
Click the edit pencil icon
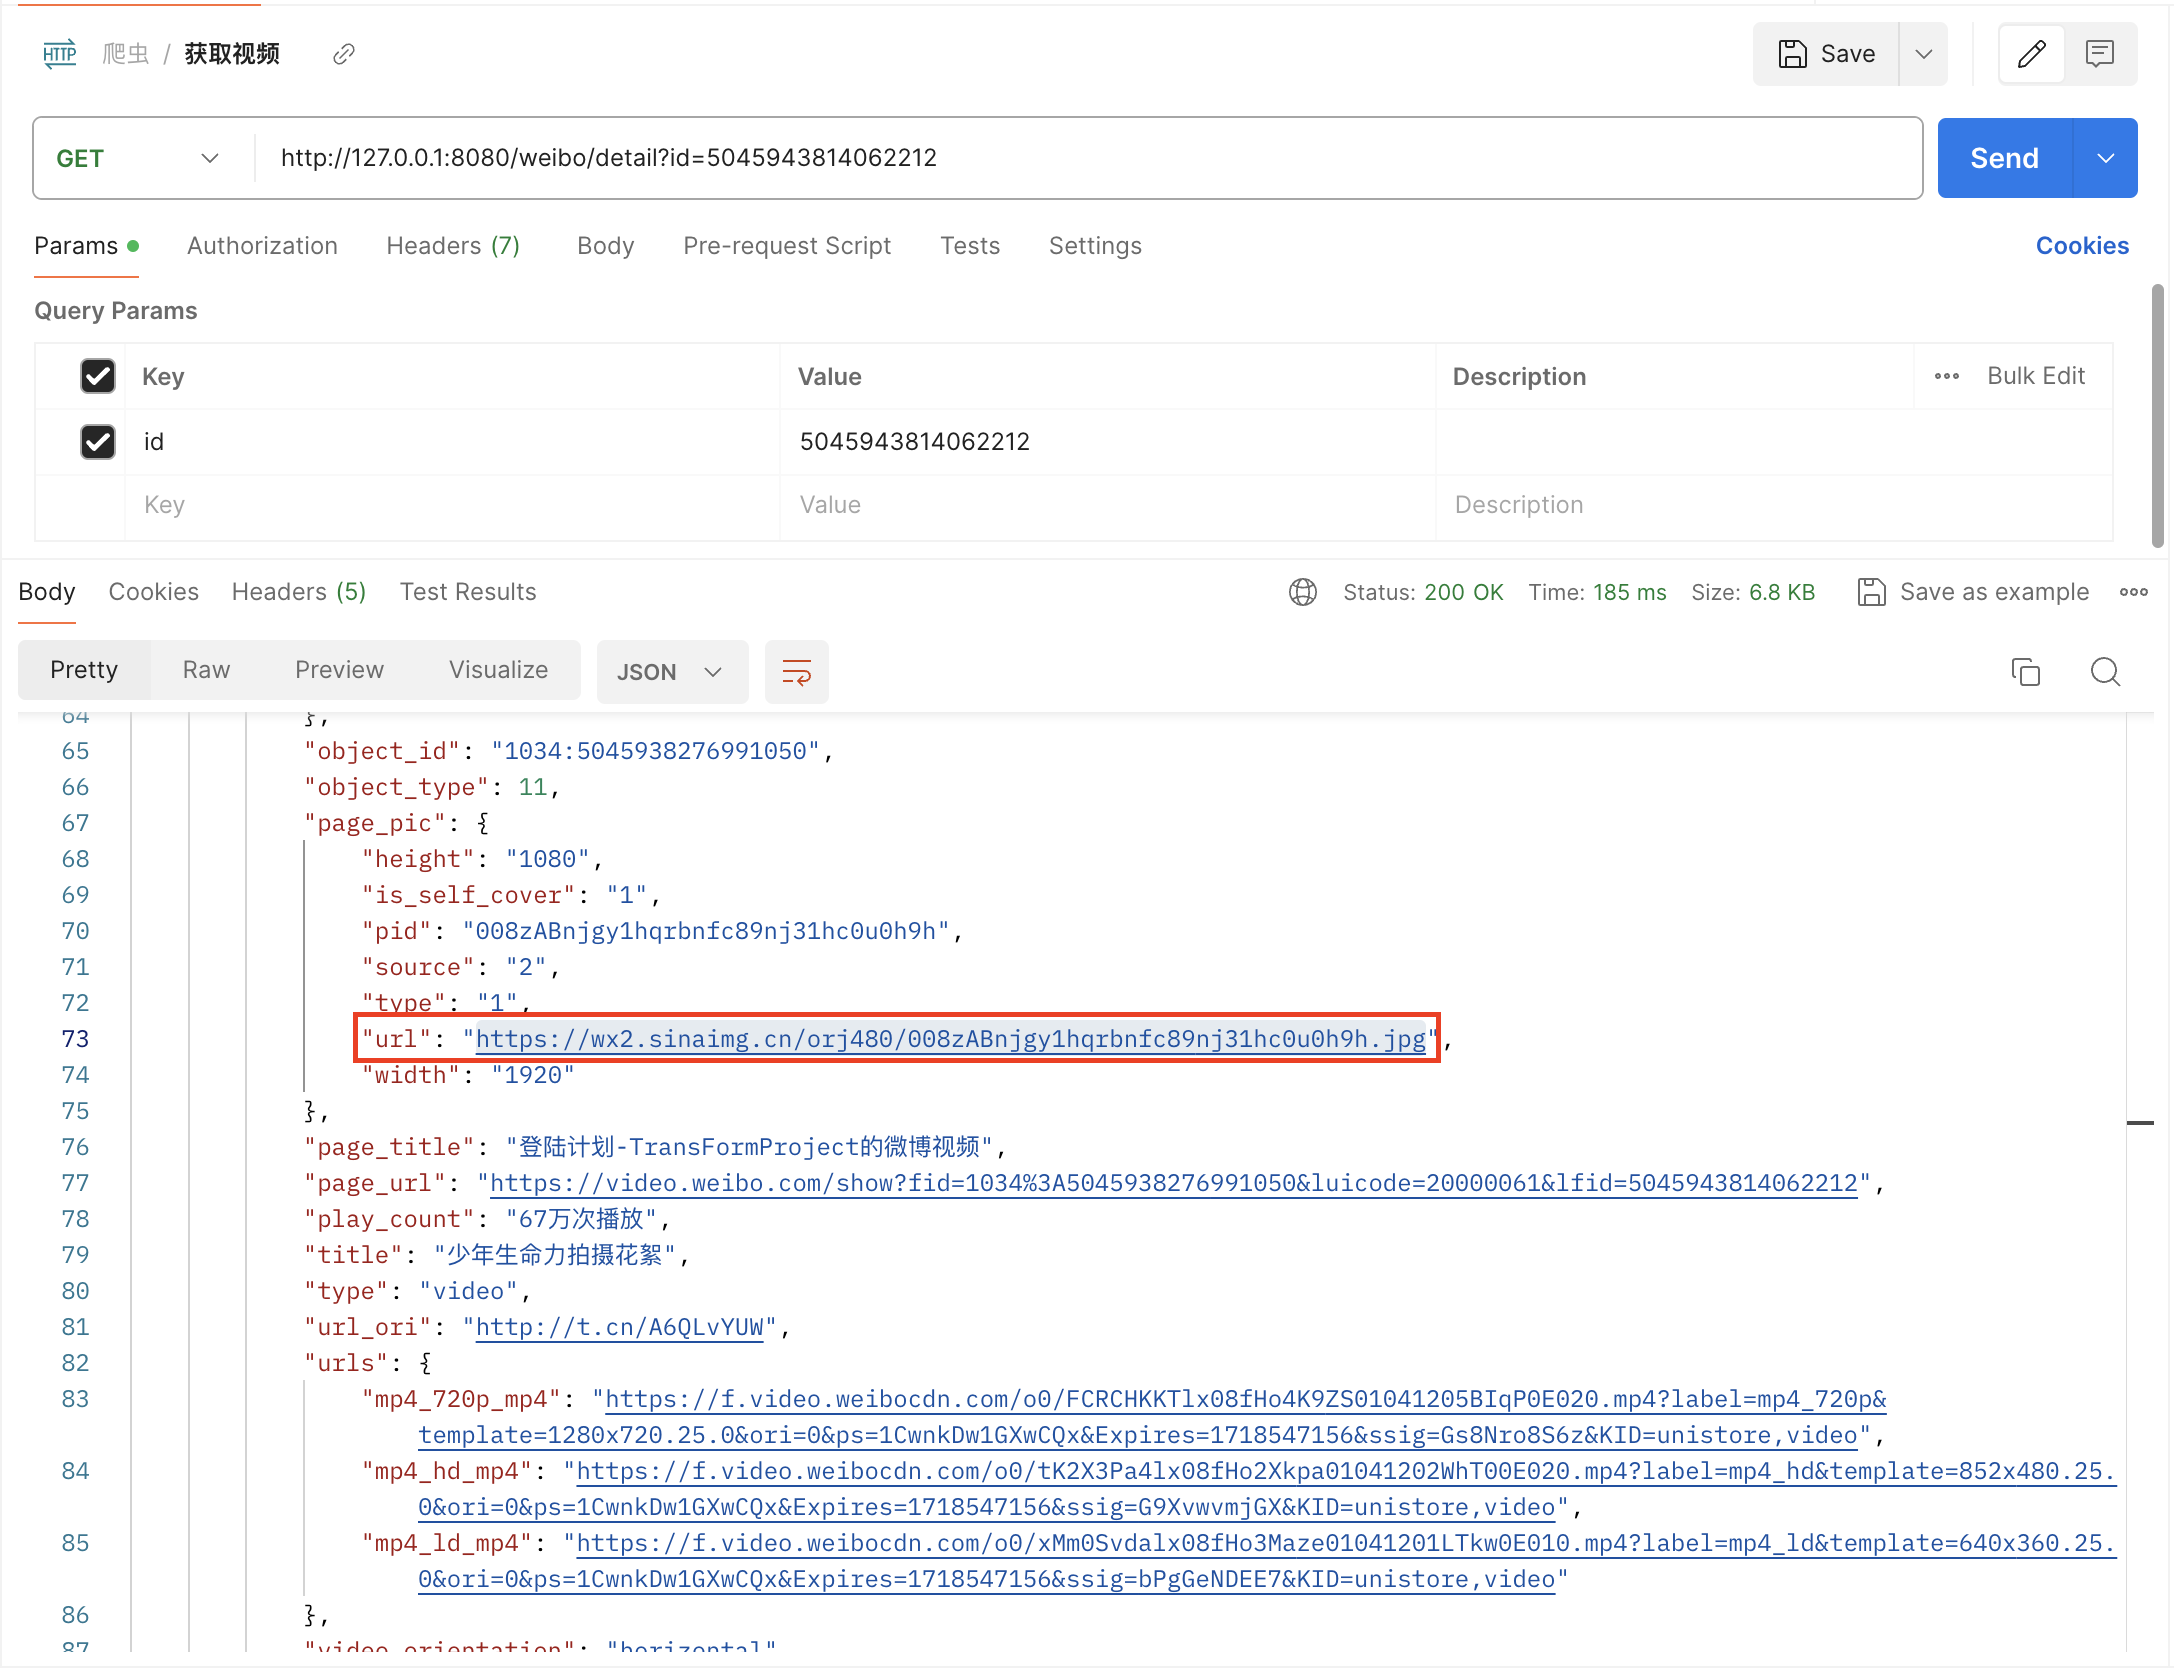tap(2032, 53)
